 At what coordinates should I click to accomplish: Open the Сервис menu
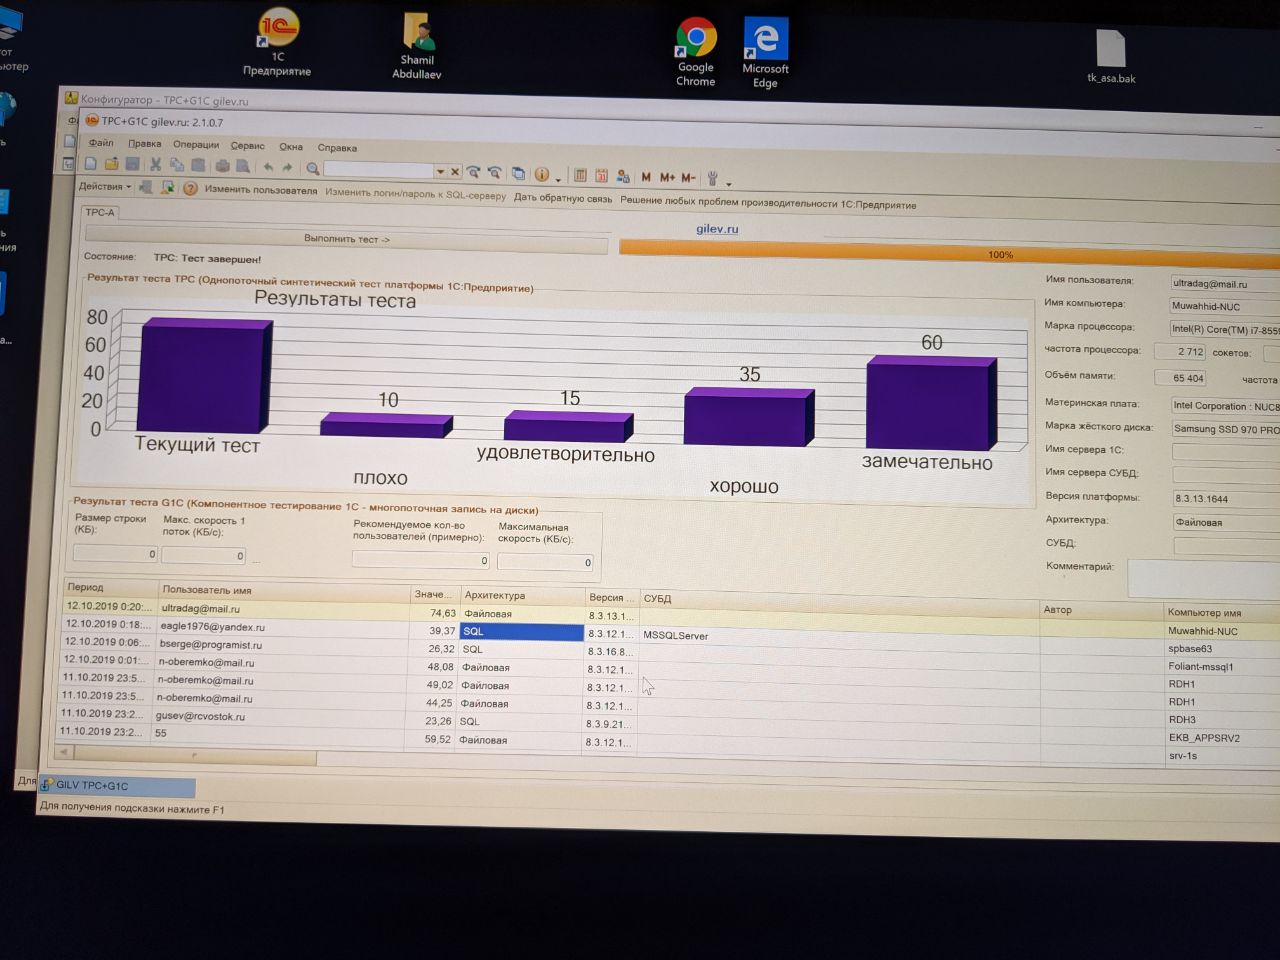[x=247, y=146]
